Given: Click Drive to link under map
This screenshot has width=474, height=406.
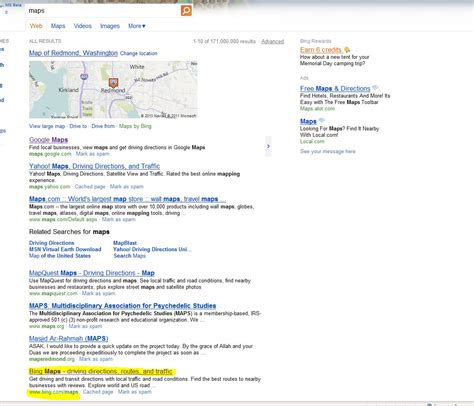Looking at the screenshot, I should (78, 126).
